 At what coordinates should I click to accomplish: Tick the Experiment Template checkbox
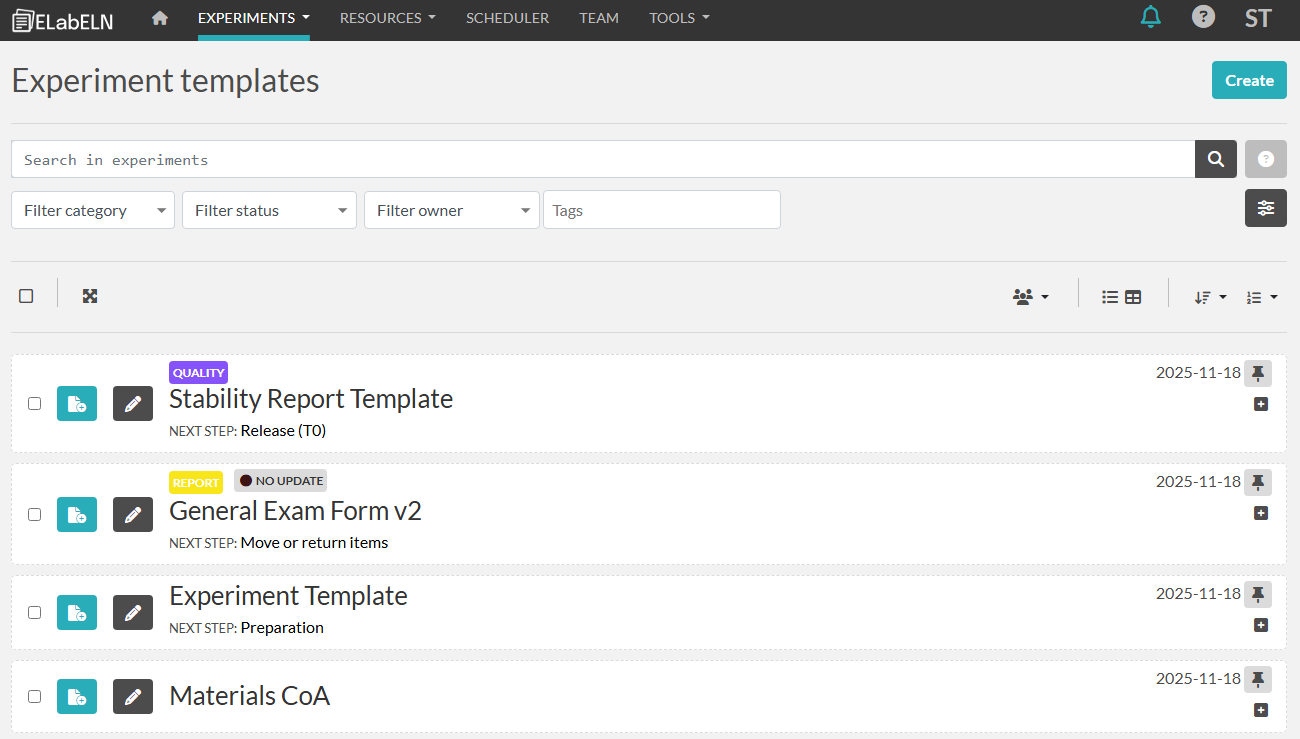[x=35, y=612]
